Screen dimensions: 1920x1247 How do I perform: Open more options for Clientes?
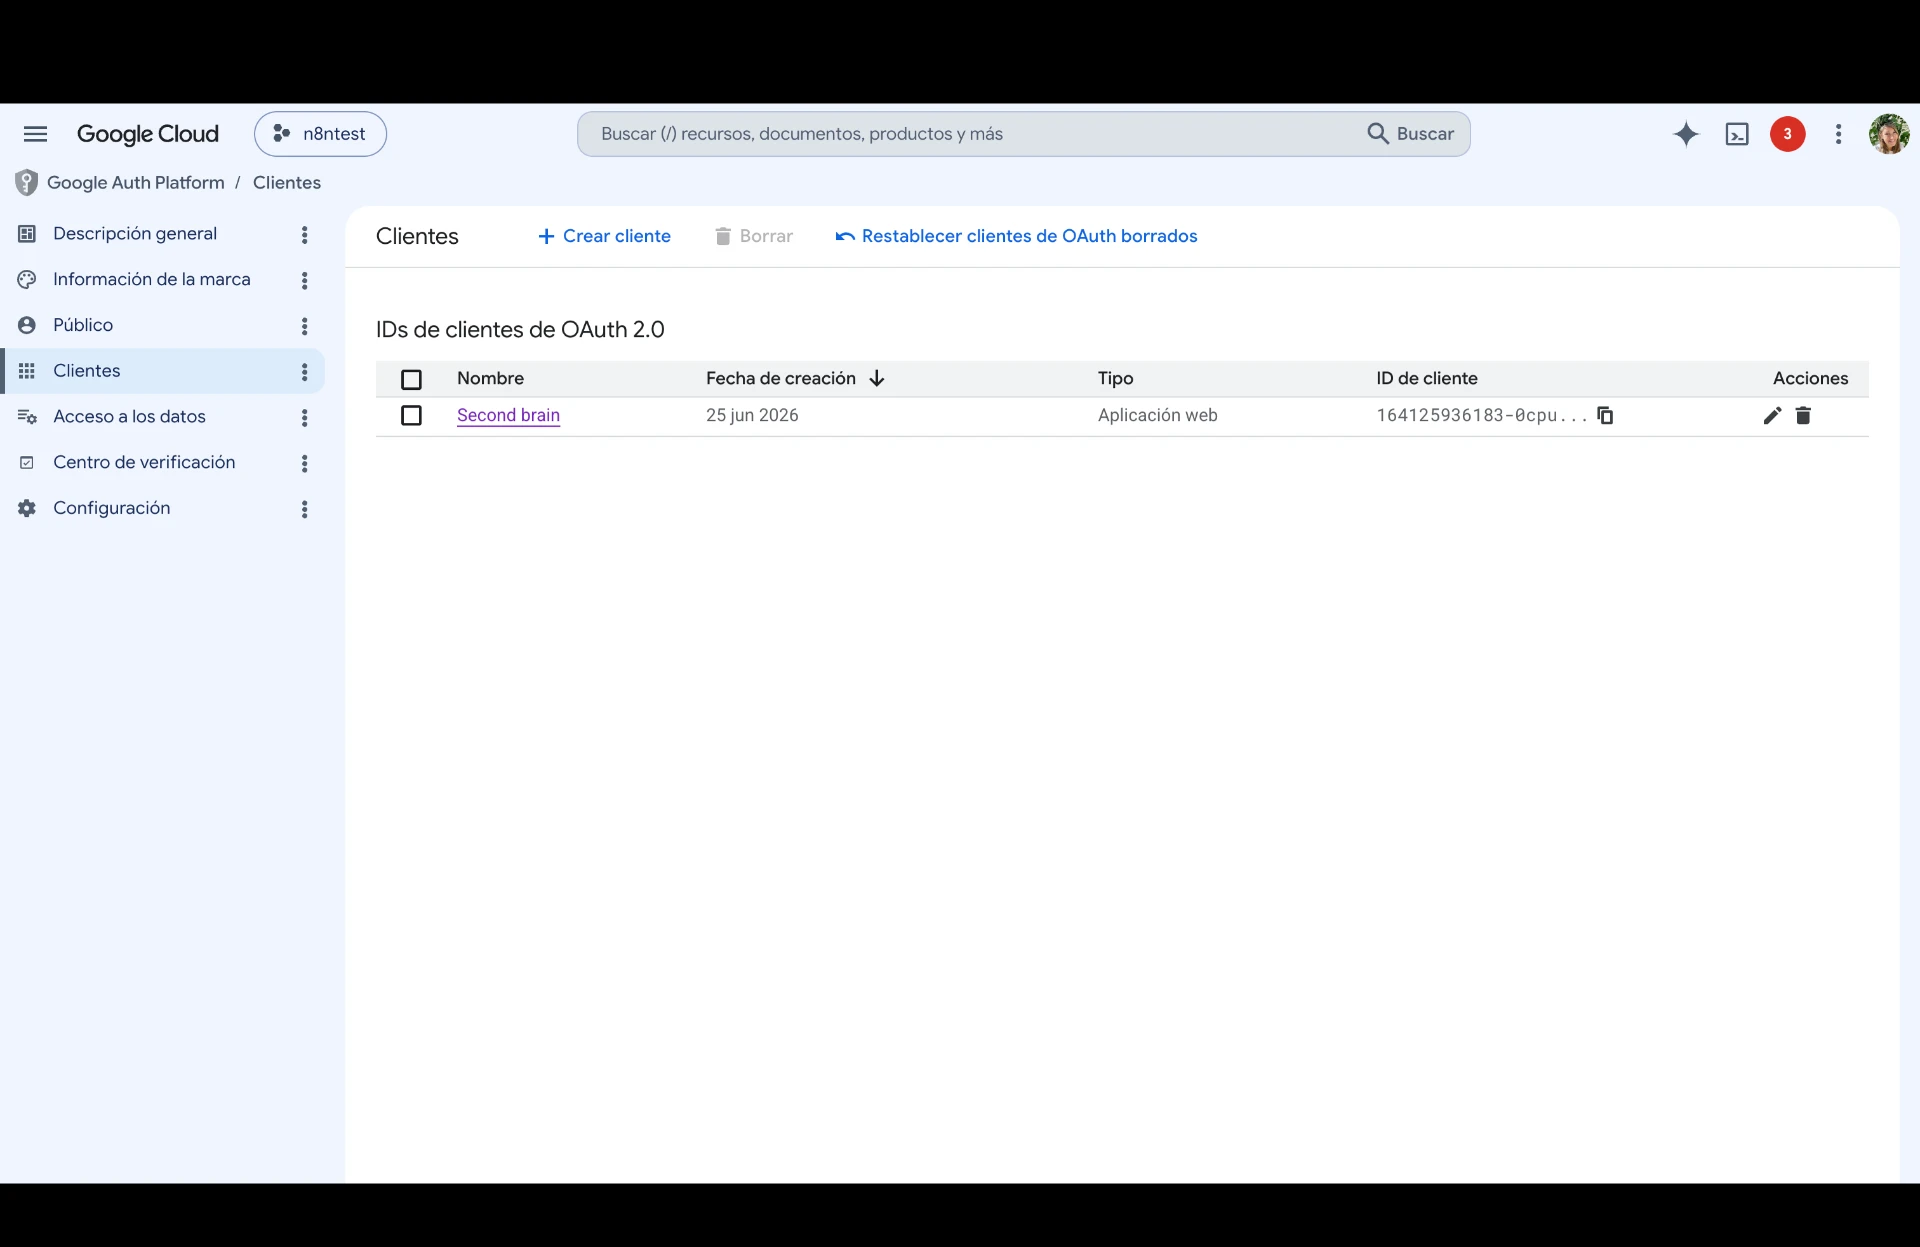(305, 372)
